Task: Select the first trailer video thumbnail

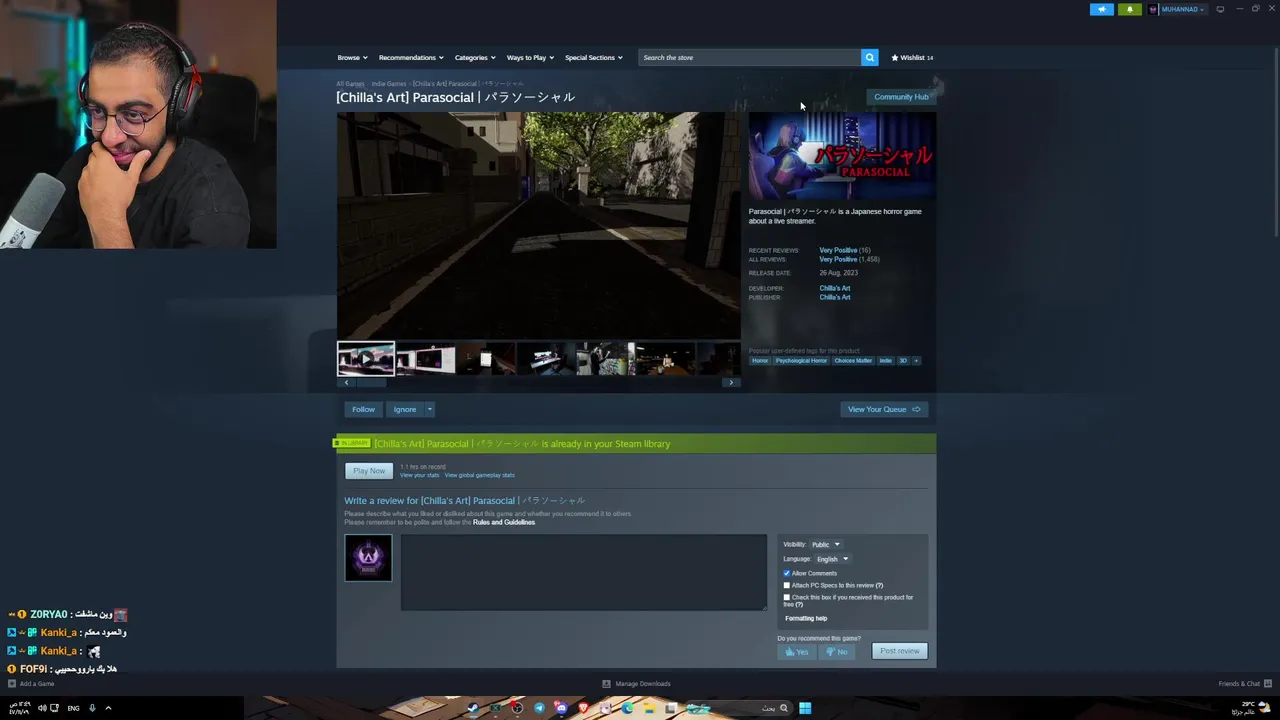Action: point(366,358)
